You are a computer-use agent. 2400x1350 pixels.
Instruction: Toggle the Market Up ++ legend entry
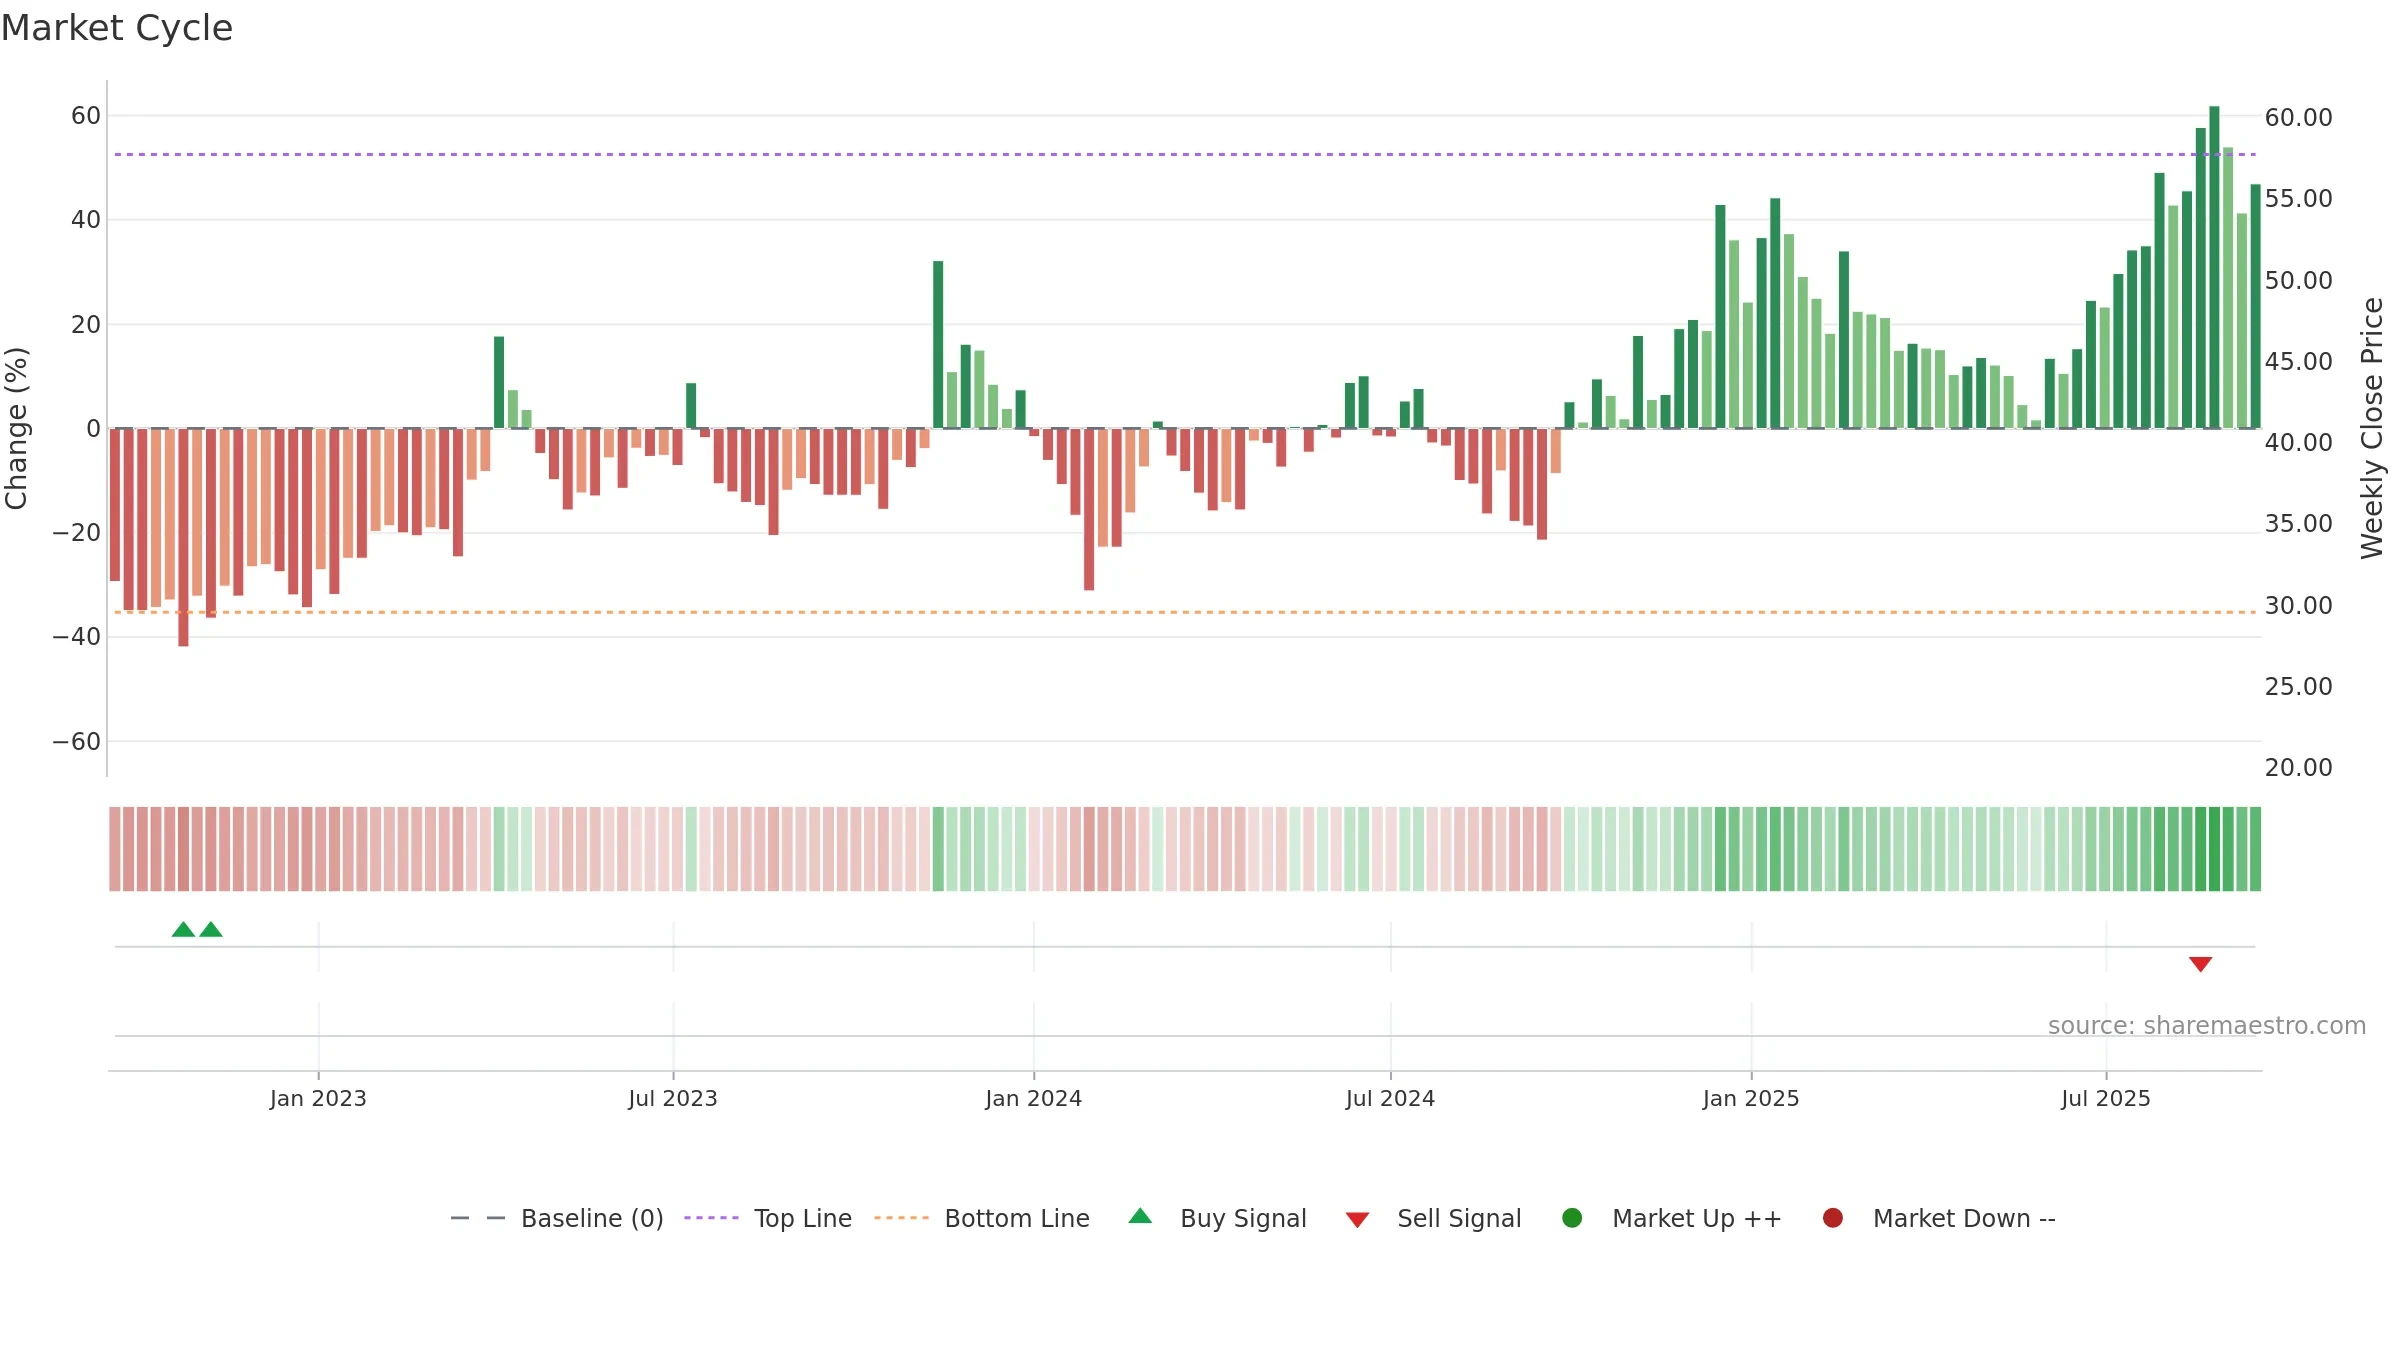pyautogui.click(x=1671, y=1218)
